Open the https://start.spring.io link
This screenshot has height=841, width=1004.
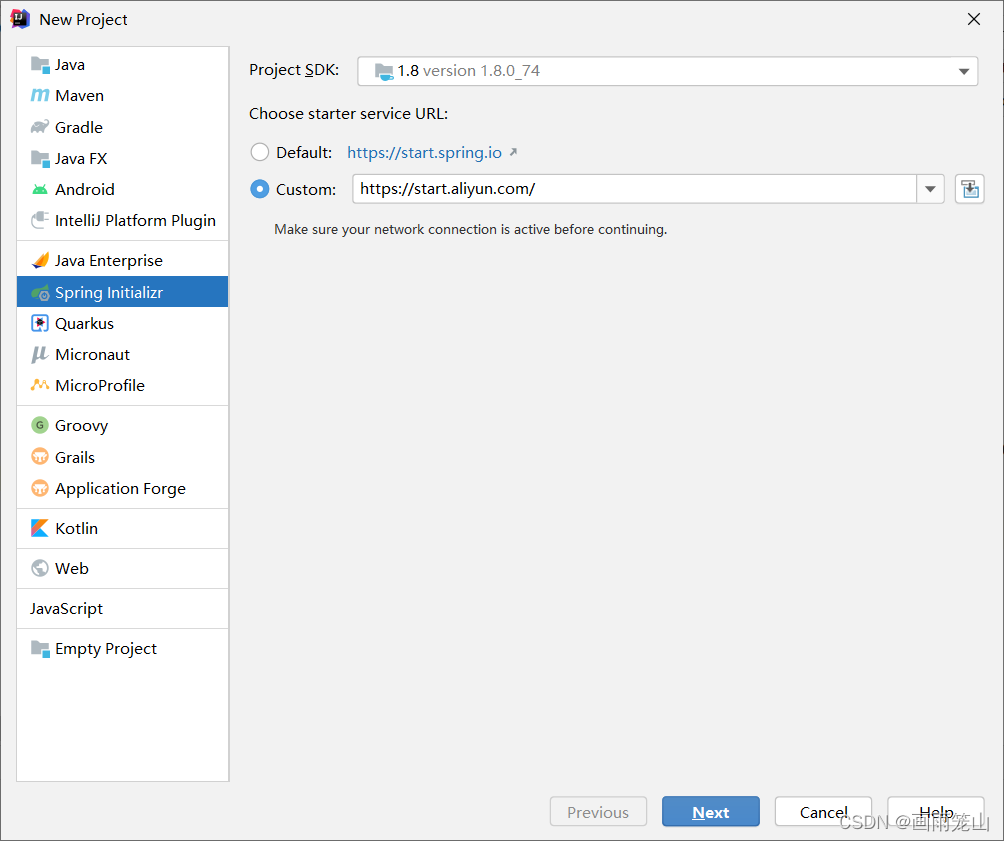coord(425,152)
